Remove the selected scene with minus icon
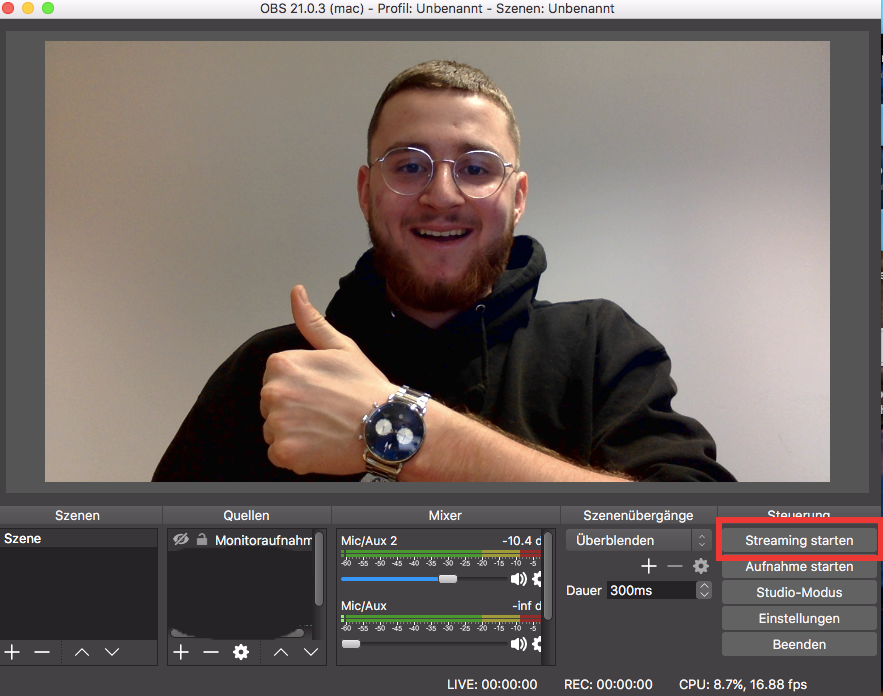 pos(42,652)
